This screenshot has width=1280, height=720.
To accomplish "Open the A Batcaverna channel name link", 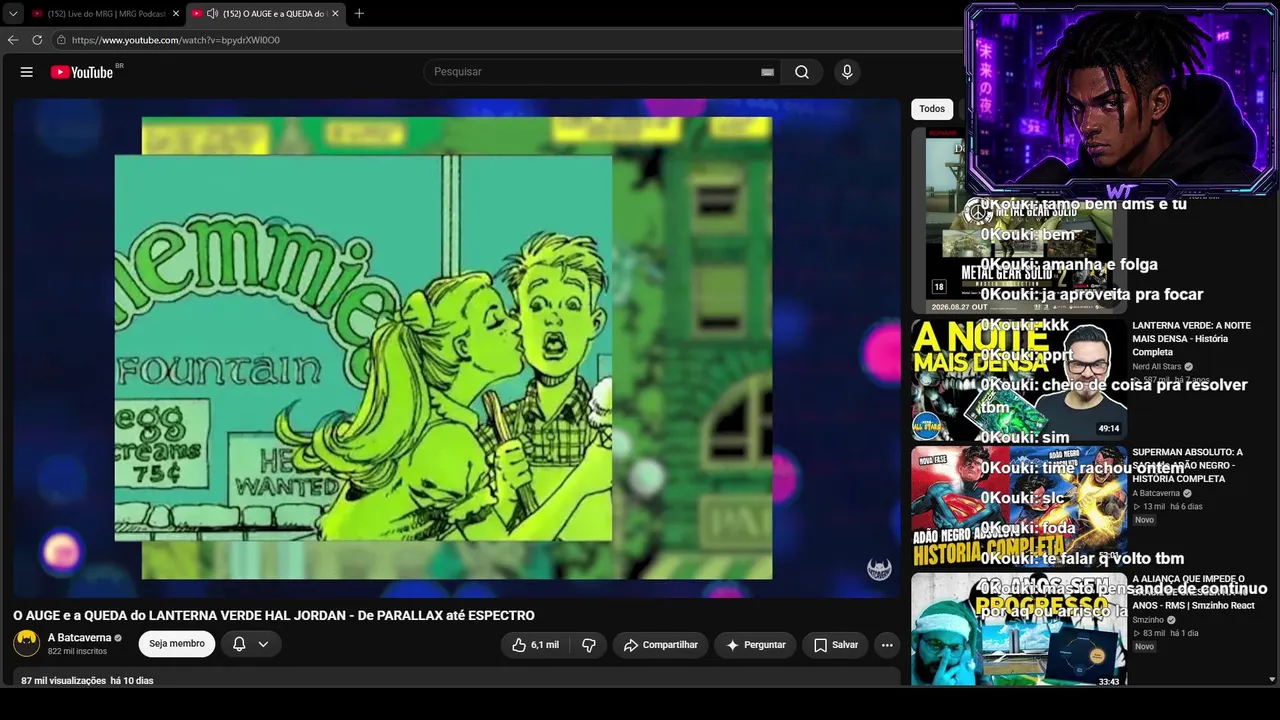I will 79,638.
